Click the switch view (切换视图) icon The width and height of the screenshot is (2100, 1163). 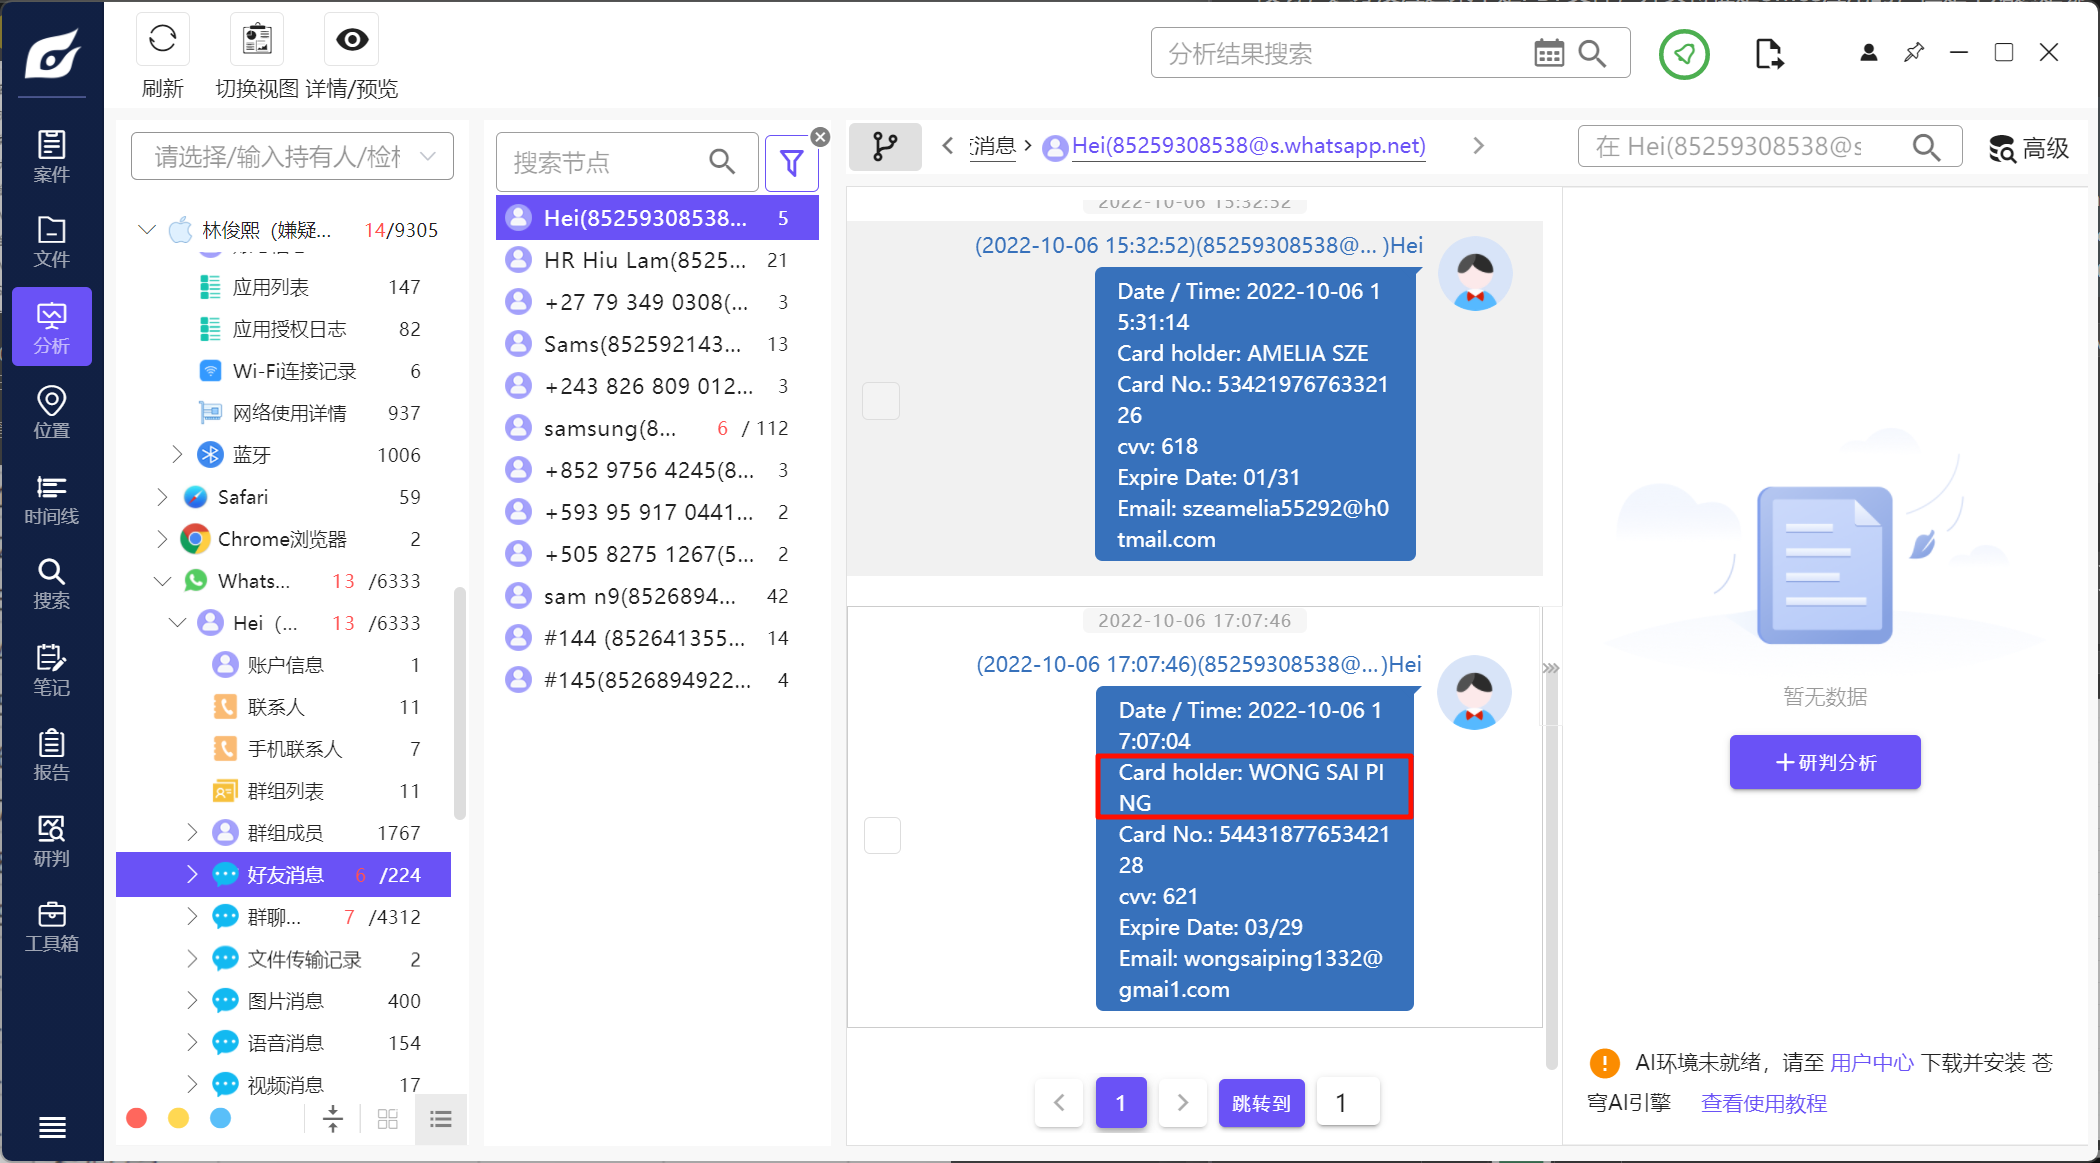(257, 40)
